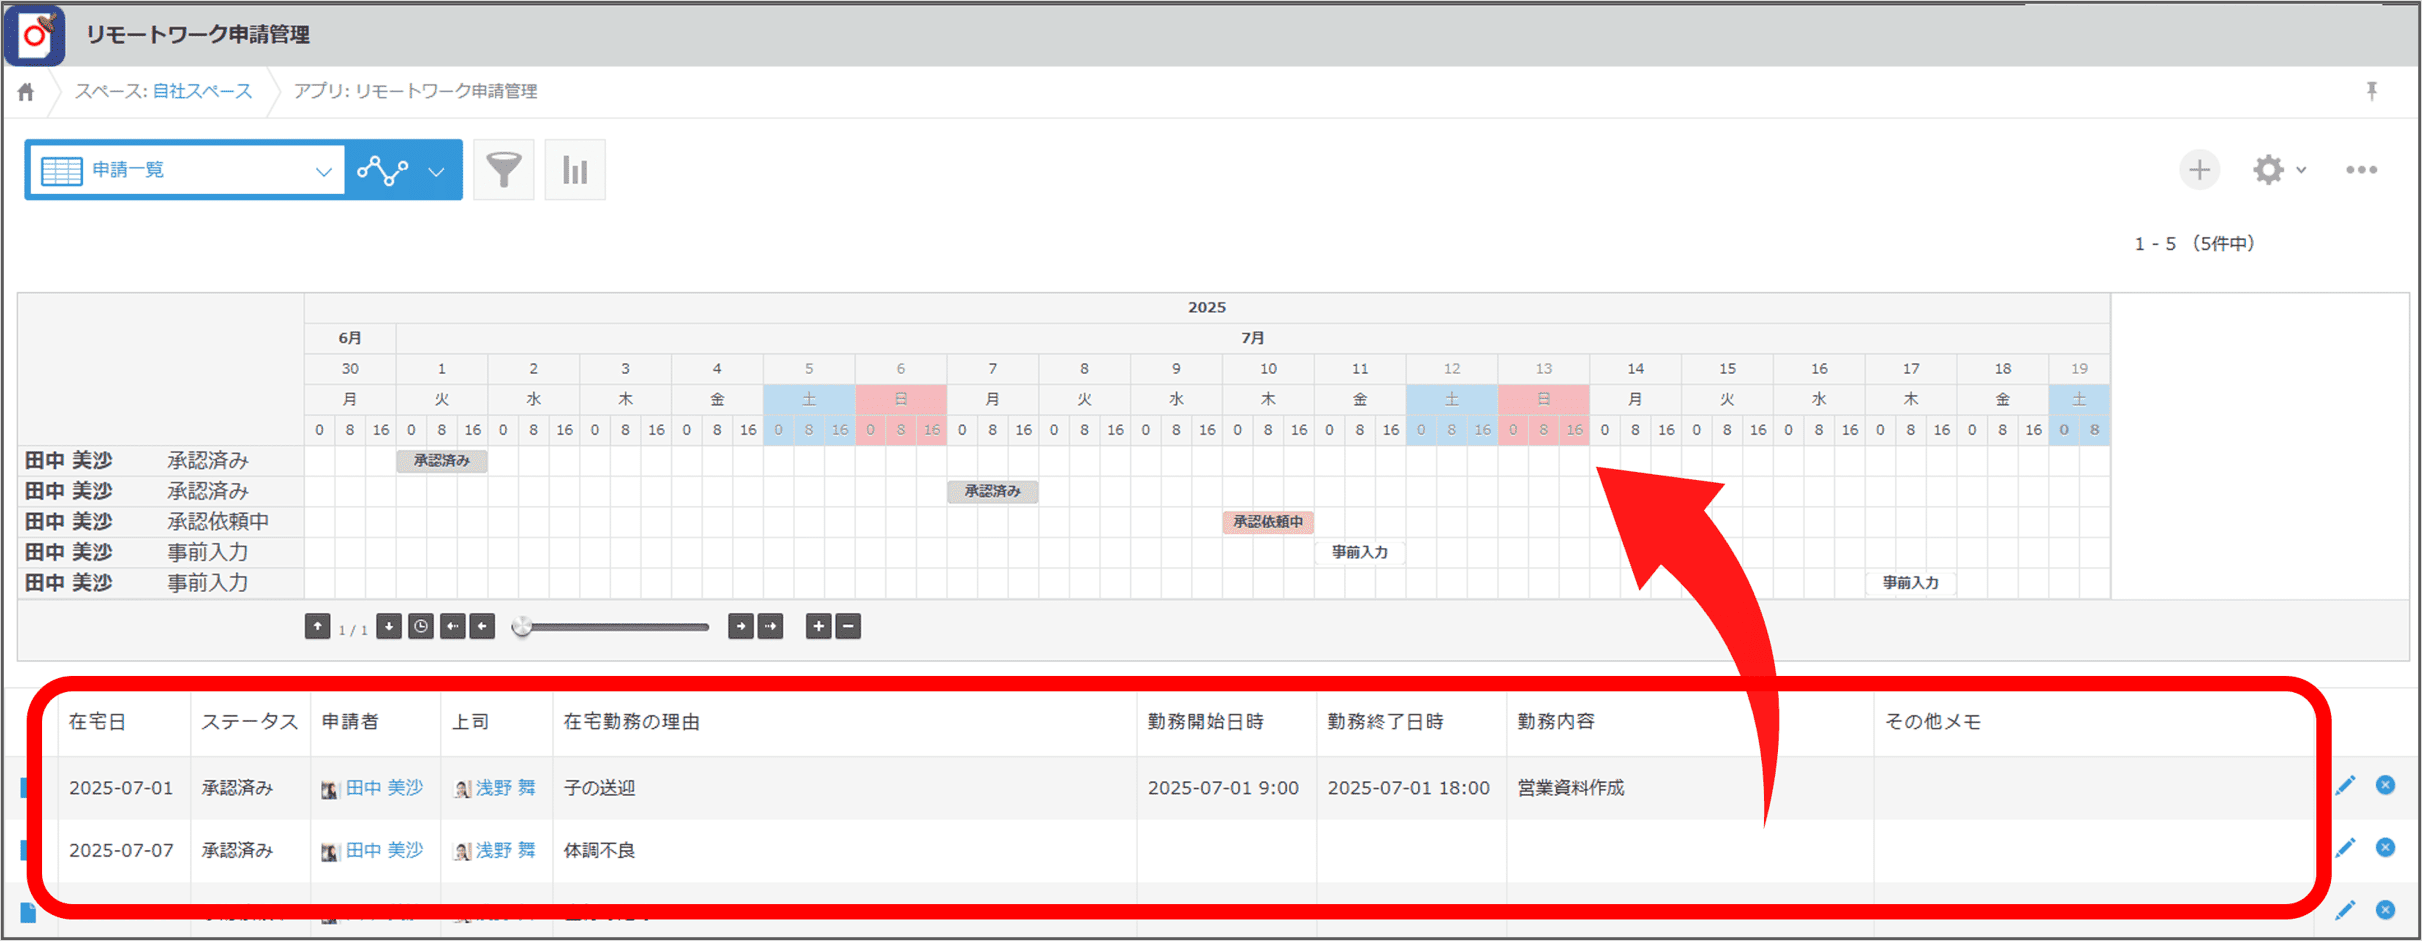Click the 承認済み bar on July 1
This screenshot has width=2422, height=941.
[x=442, y=461]
